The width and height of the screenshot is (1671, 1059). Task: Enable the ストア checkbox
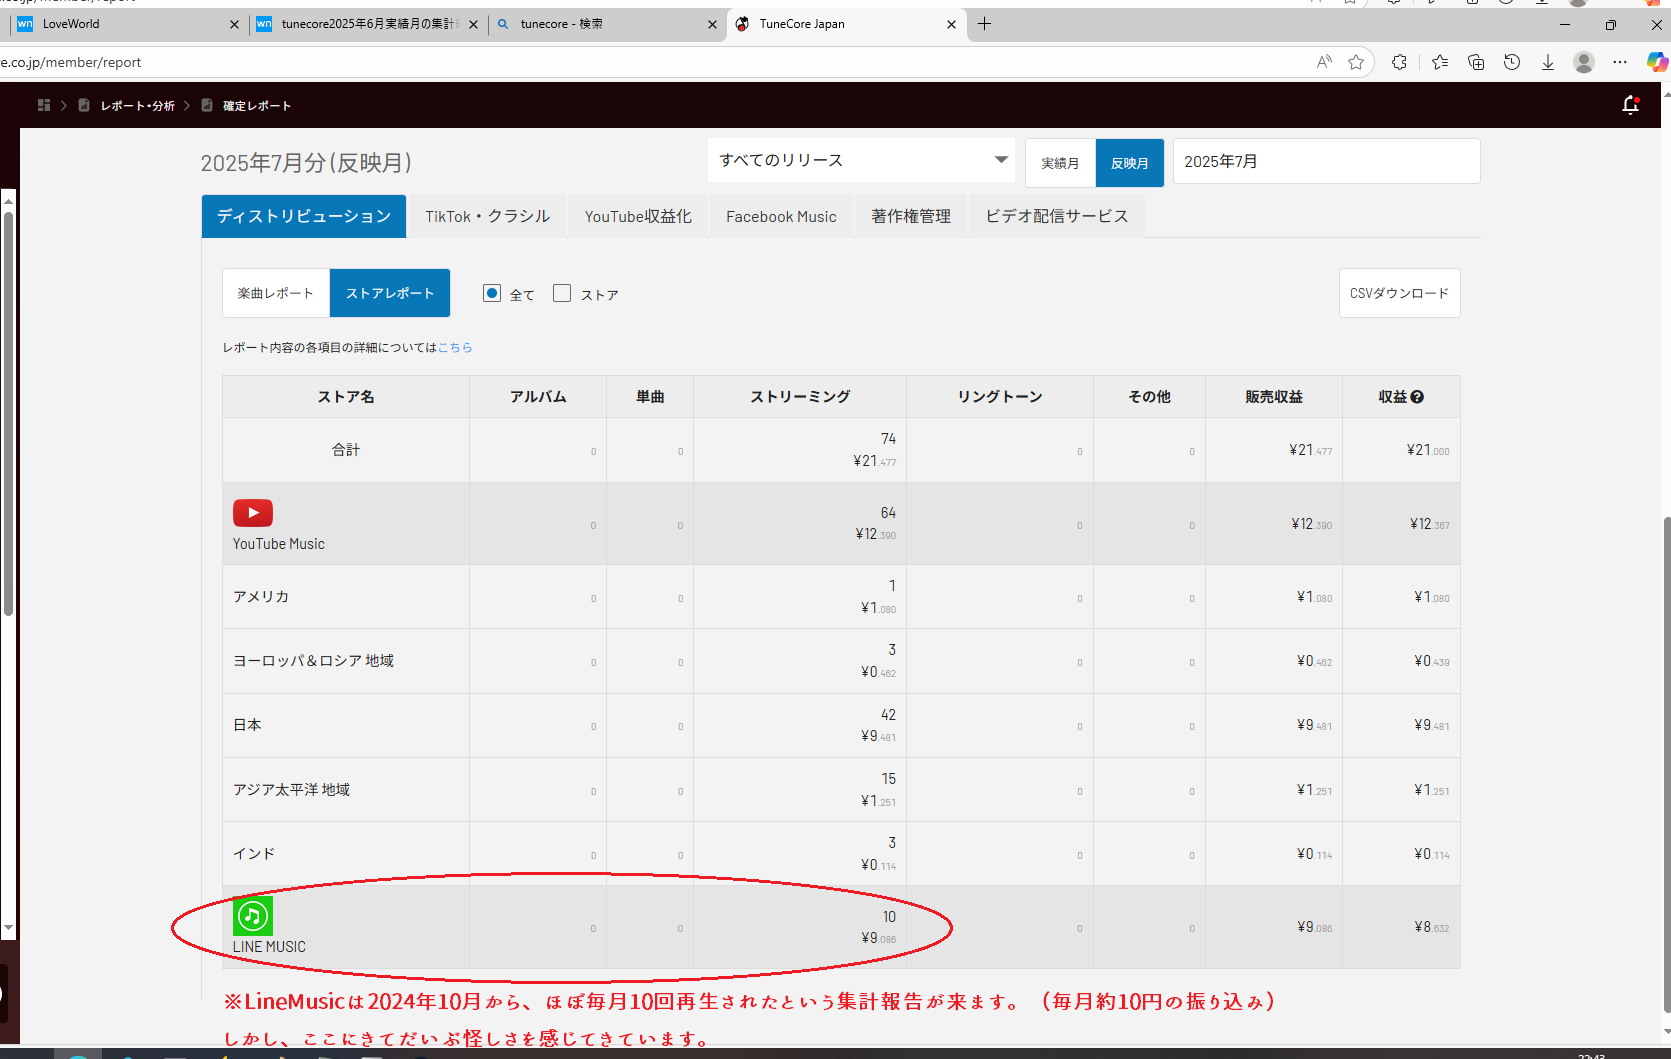click(562, 293)
